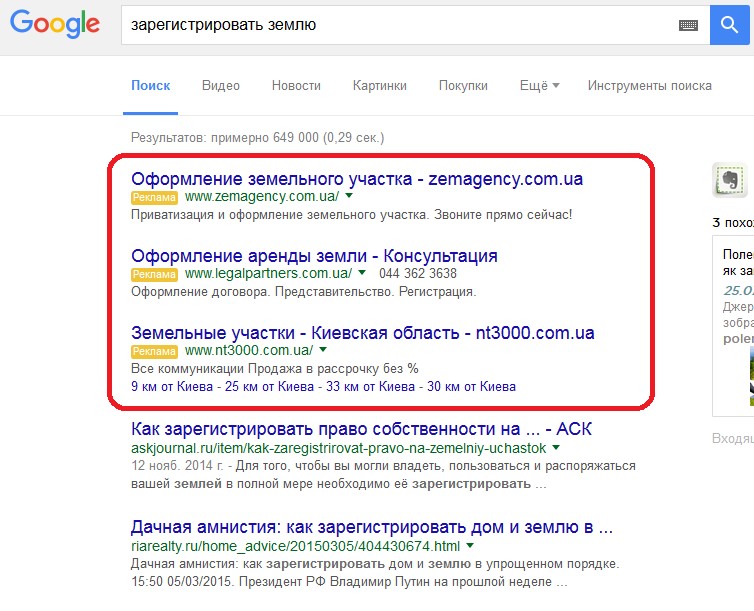Open the 25 км от Киева sitelink
This screenshot has height=611, width=754.
pyautogui.click(x=269, y=387)
